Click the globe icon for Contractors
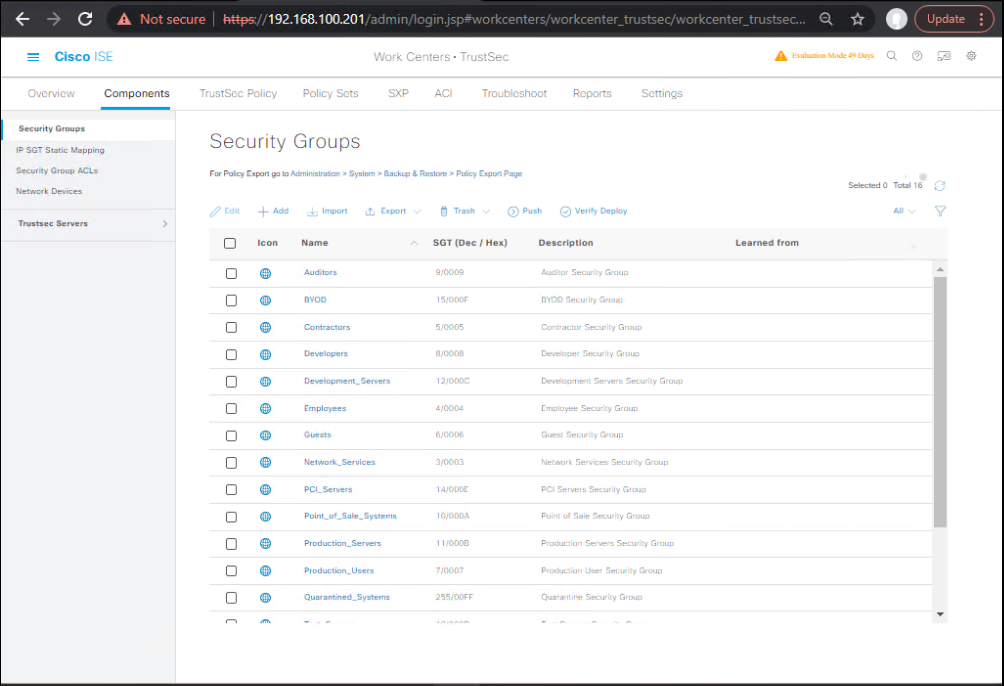Screen dimensions: 1004x686 click(x=265, y=327)
